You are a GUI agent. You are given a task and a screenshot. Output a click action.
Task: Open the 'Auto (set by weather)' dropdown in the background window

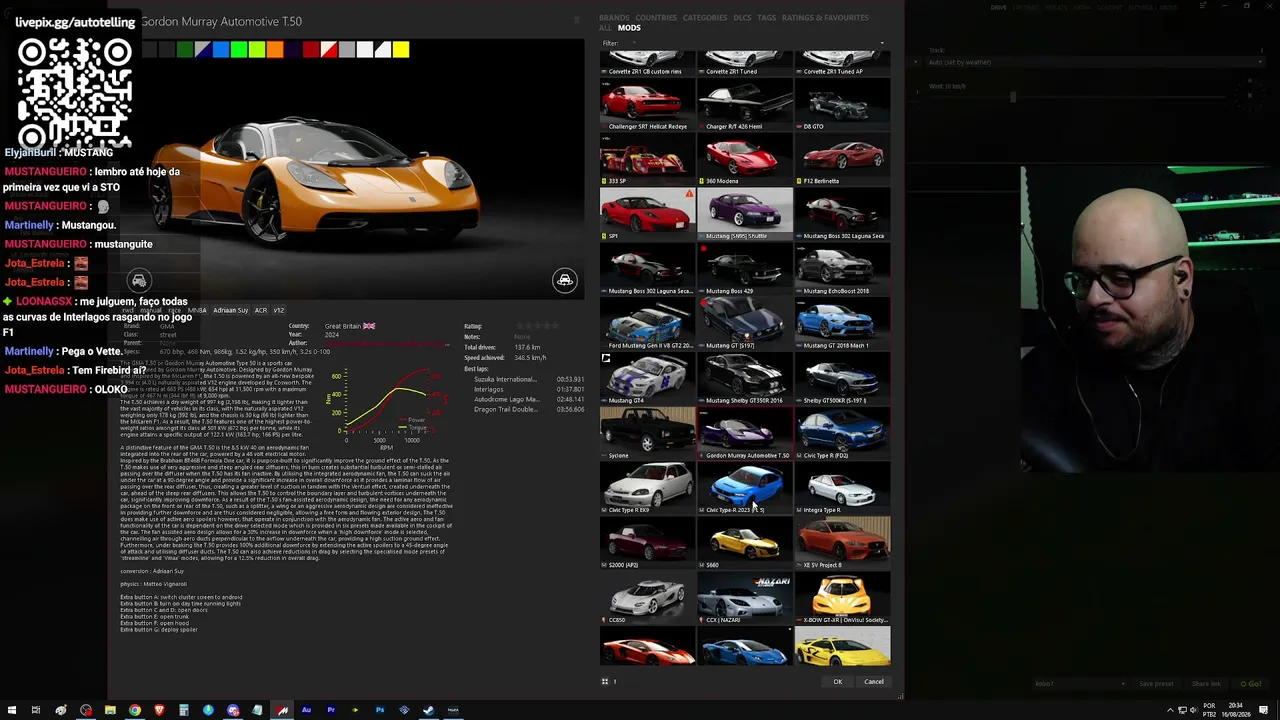coord(1095,62)
